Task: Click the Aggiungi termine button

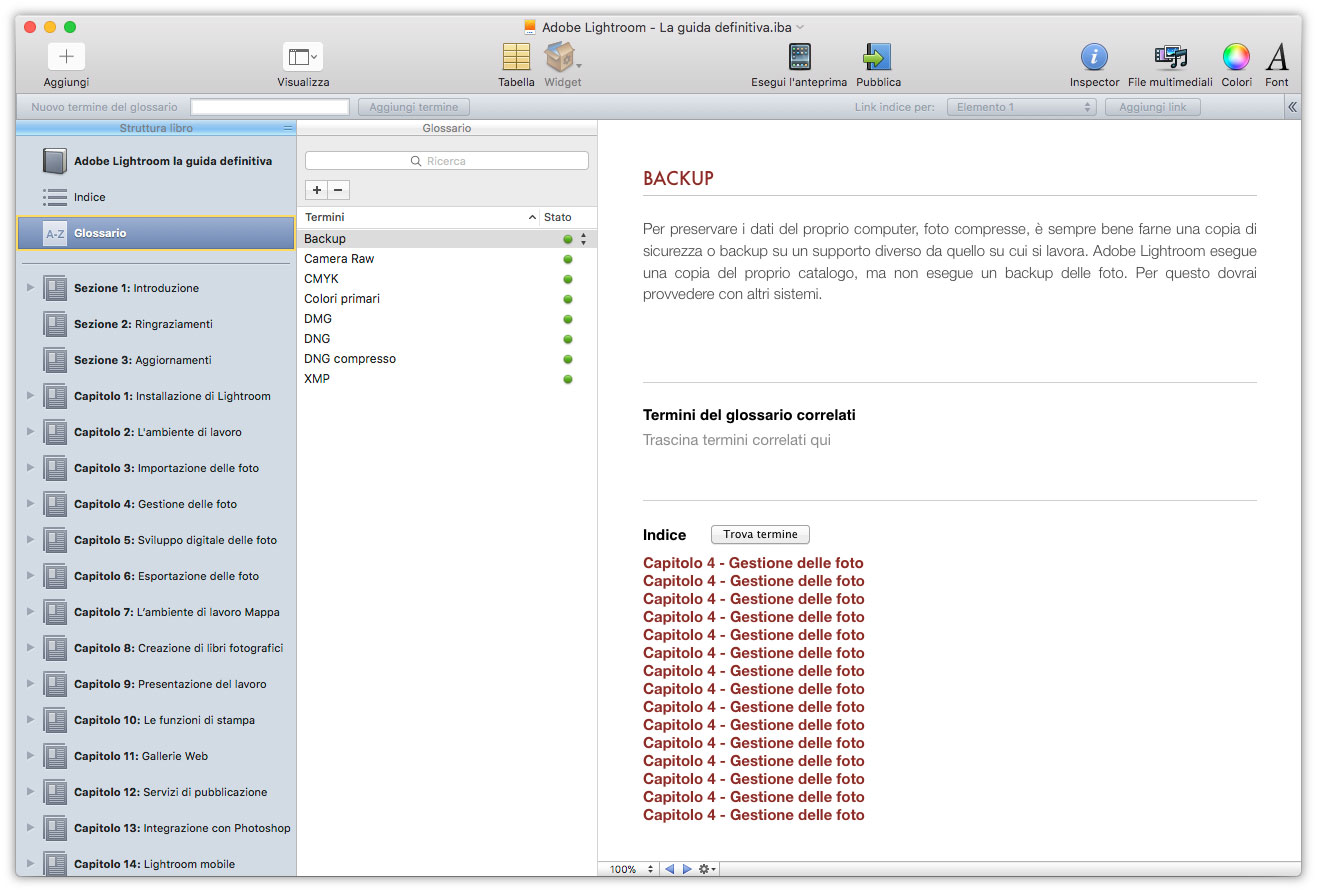Action: tap(414, 107)
